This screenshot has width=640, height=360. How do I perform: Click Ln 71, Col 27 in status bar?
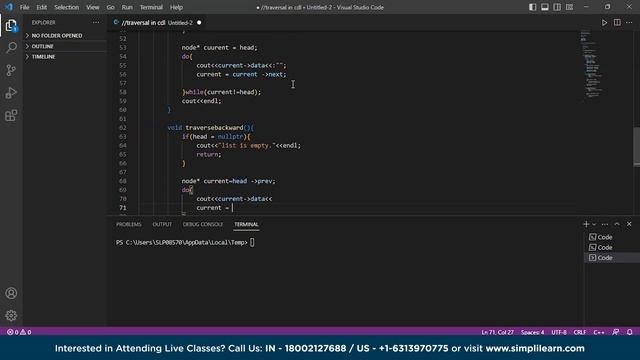tap(498, 332)
